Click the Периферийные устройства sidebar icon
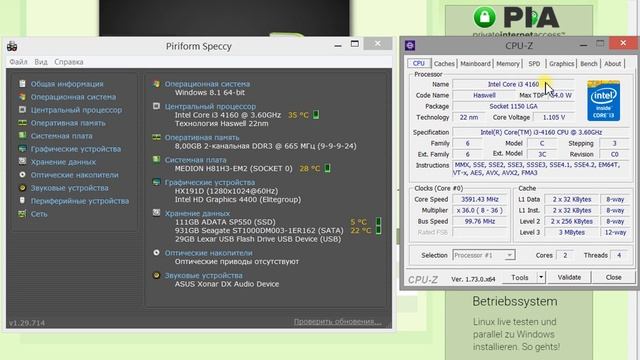Viewport: 640px width, 360px height. click(22, 200)
